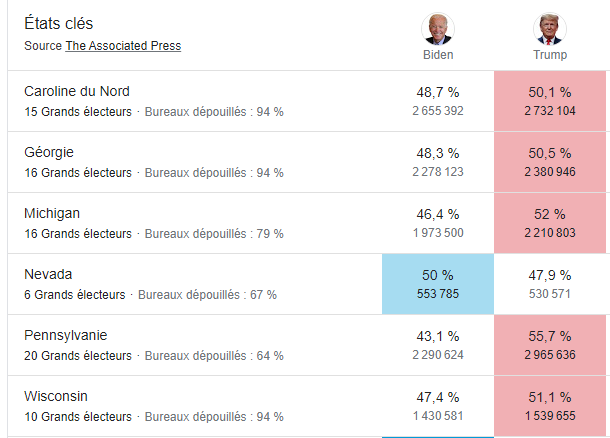Screen dimensions: 610x438
Task: Click Biden's portrait photo icon
Action: pyautogui.click(x=438, y=28)
